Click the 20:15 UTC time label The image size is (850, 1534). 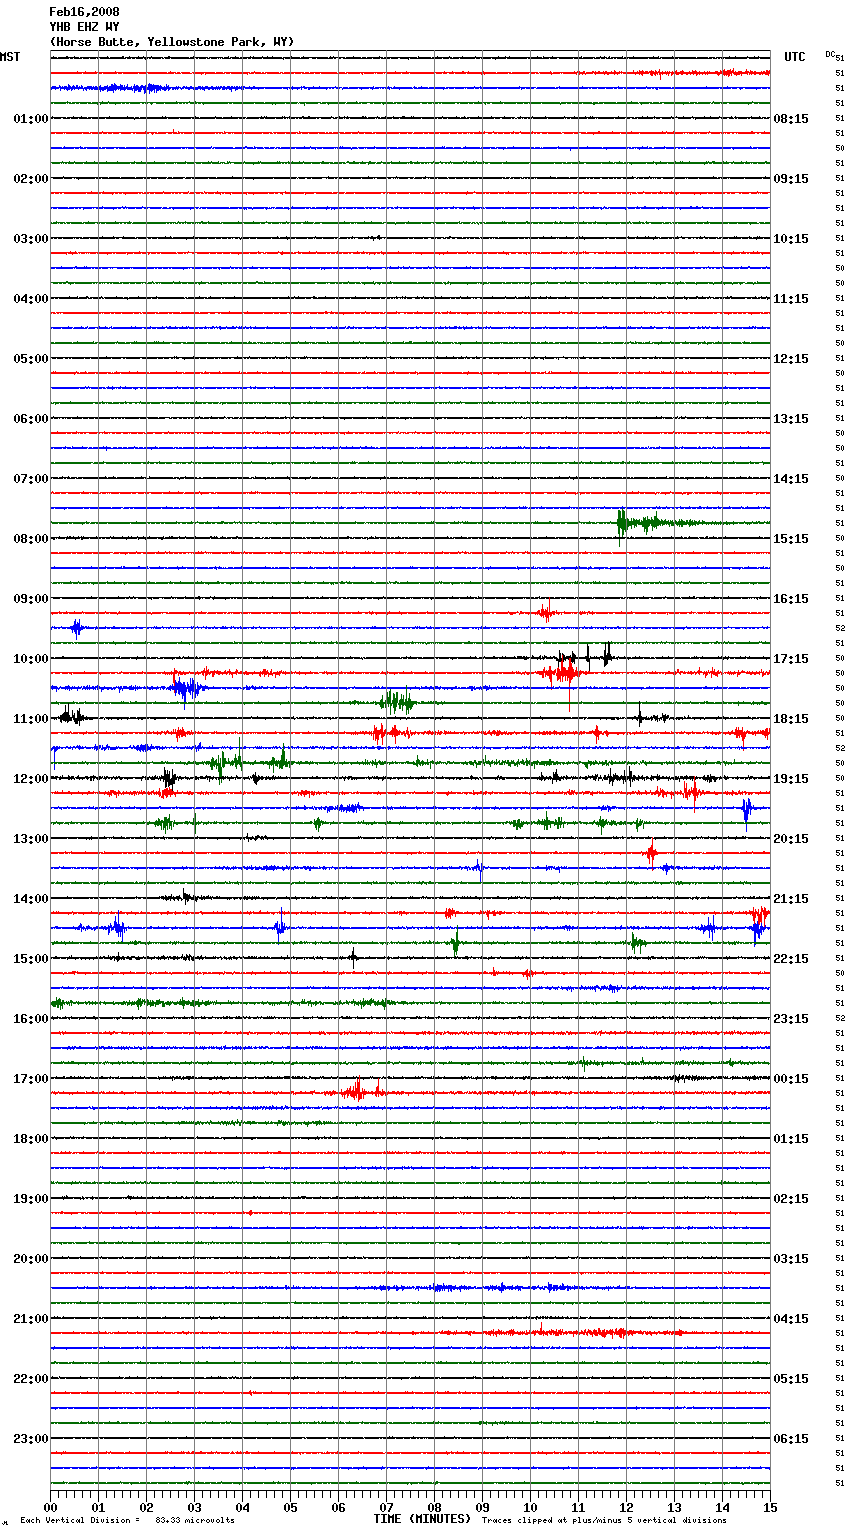tap(791, 839)
